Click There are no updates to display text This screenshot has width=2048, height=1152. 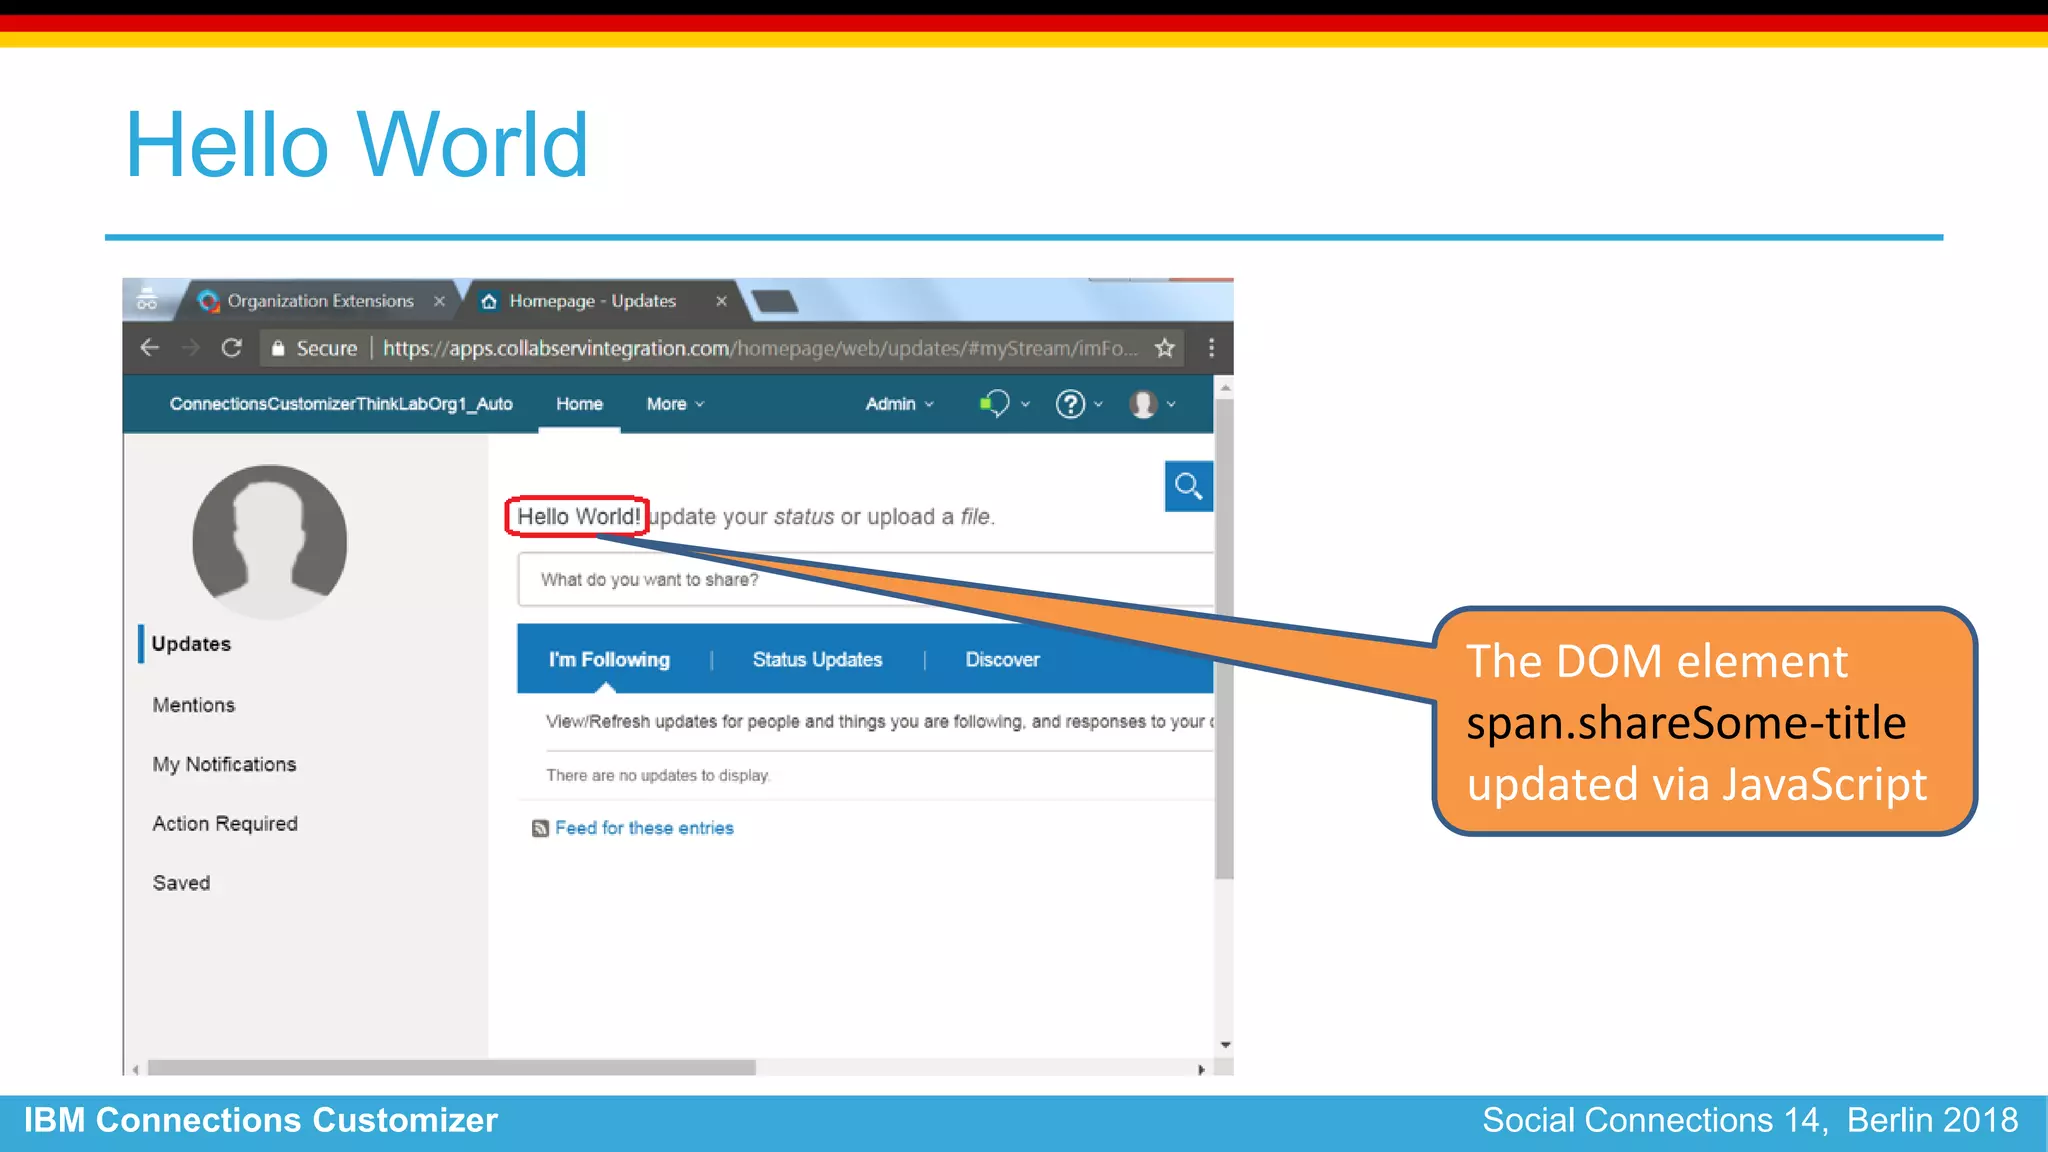click(x=658, y=776)
